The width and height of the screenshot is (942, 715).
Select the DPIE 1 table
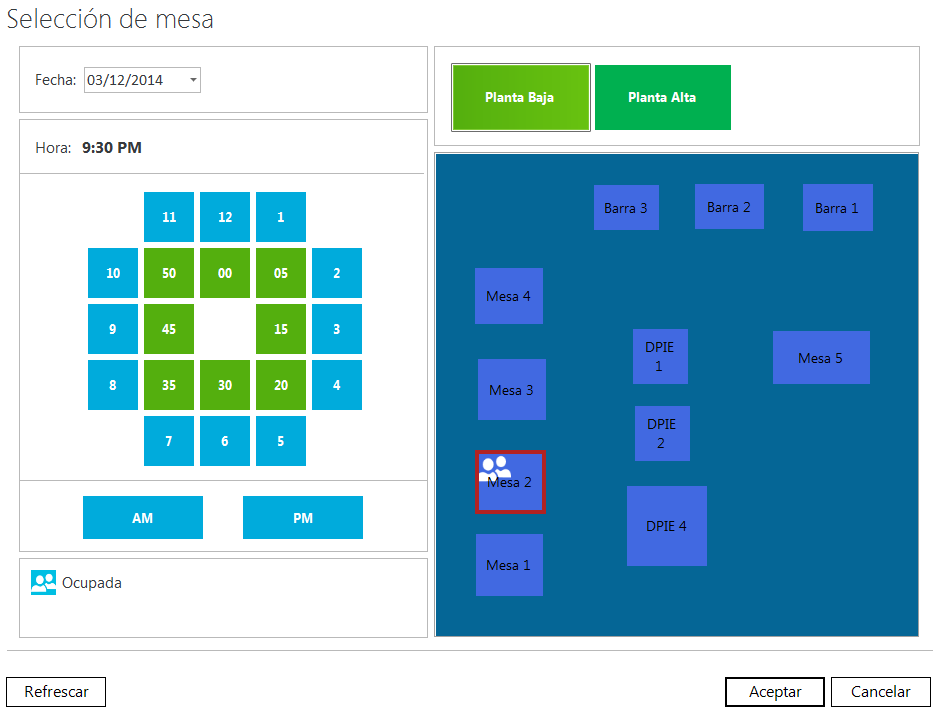(659, 357)
